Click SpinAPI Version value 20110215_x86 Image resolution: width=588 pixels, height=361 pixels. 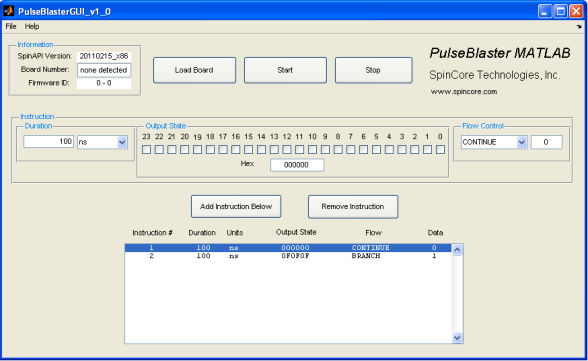(x=104, y=56)
